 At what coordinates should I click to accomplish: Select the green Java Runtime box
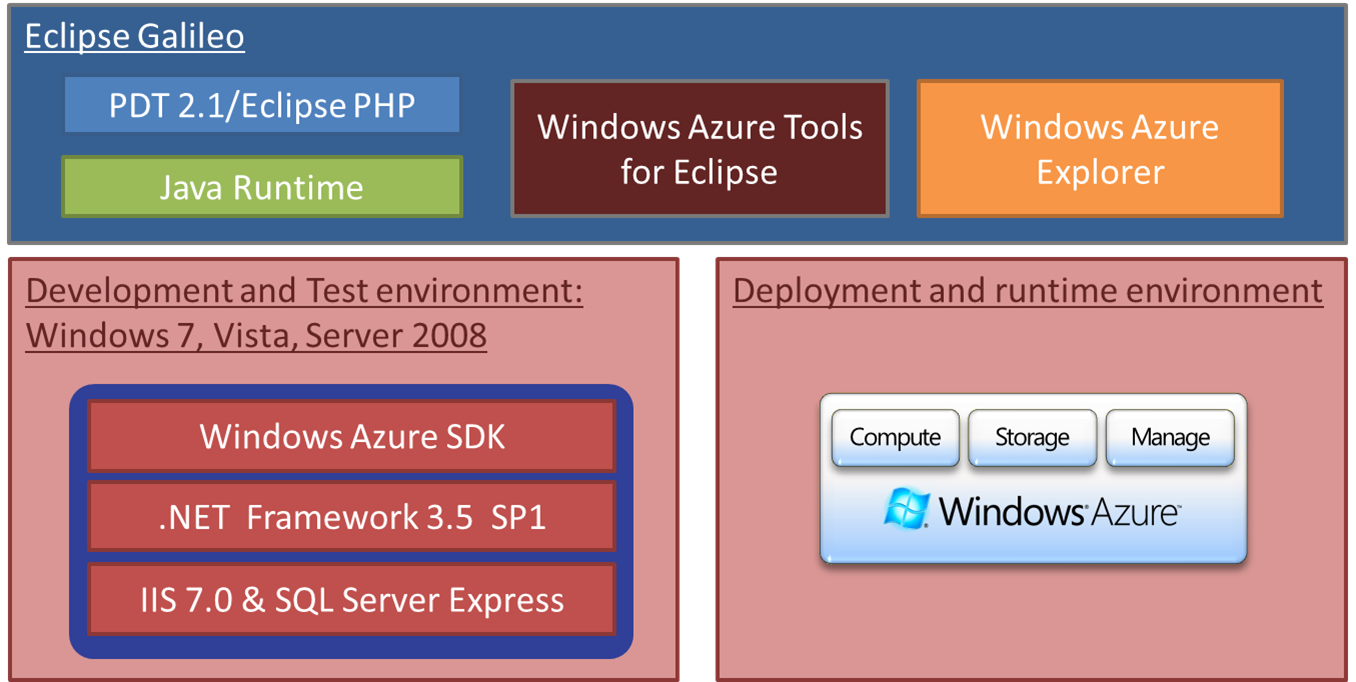(262, 187)
